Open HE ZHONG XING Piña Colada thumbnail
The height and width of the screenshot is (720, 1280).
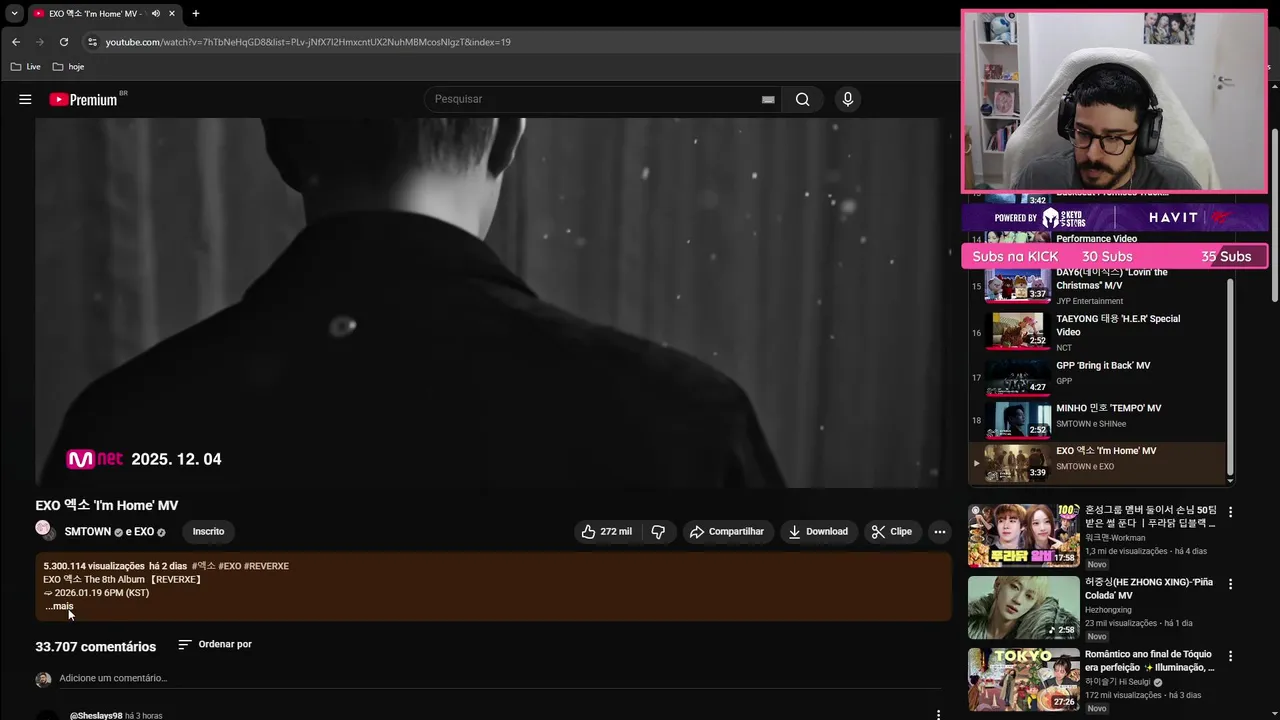click(1024, 608)
